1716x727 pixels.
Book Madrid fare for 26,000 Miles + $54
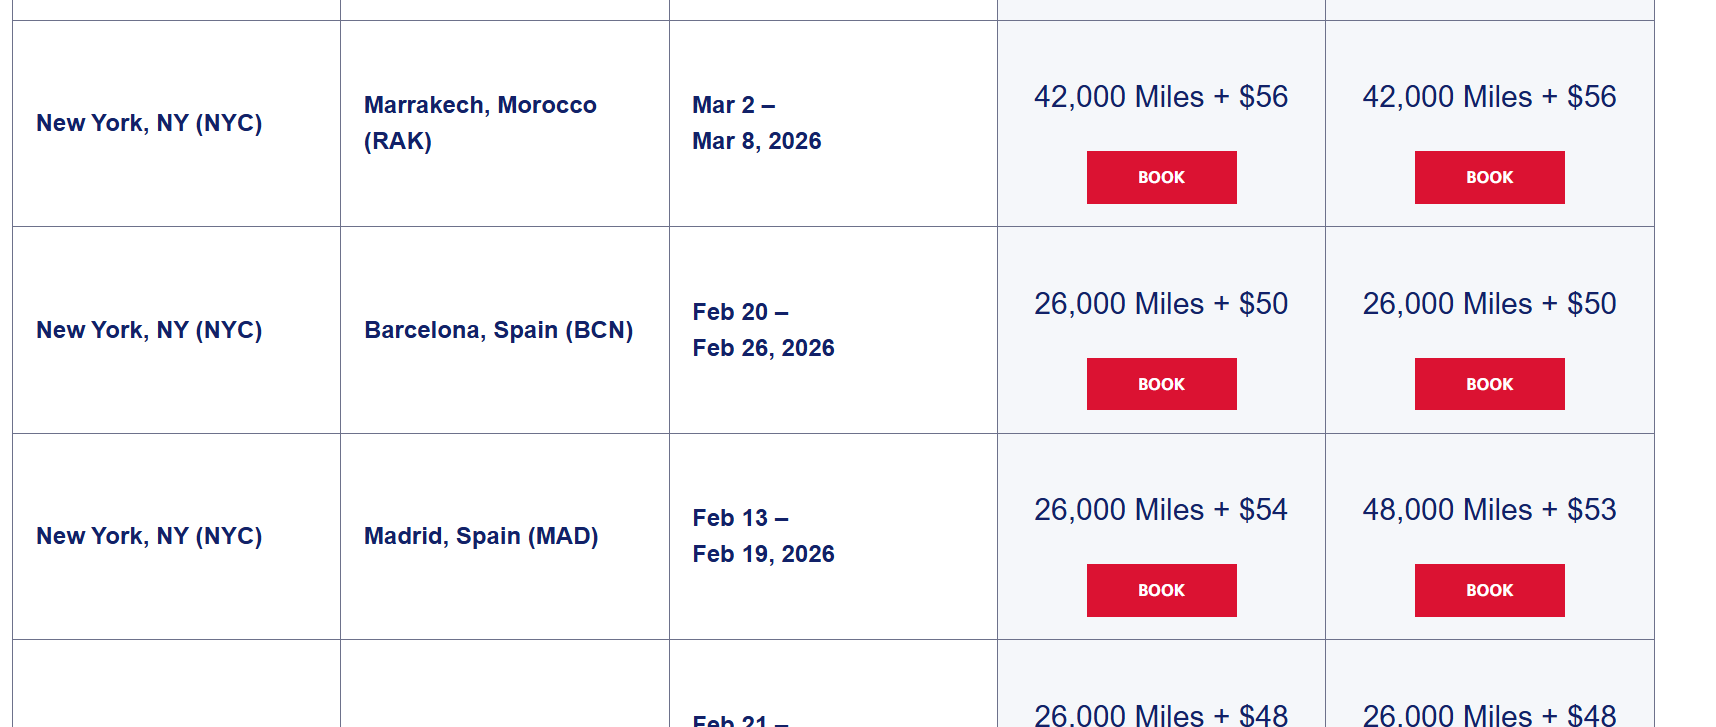[x=1161, y=590]
